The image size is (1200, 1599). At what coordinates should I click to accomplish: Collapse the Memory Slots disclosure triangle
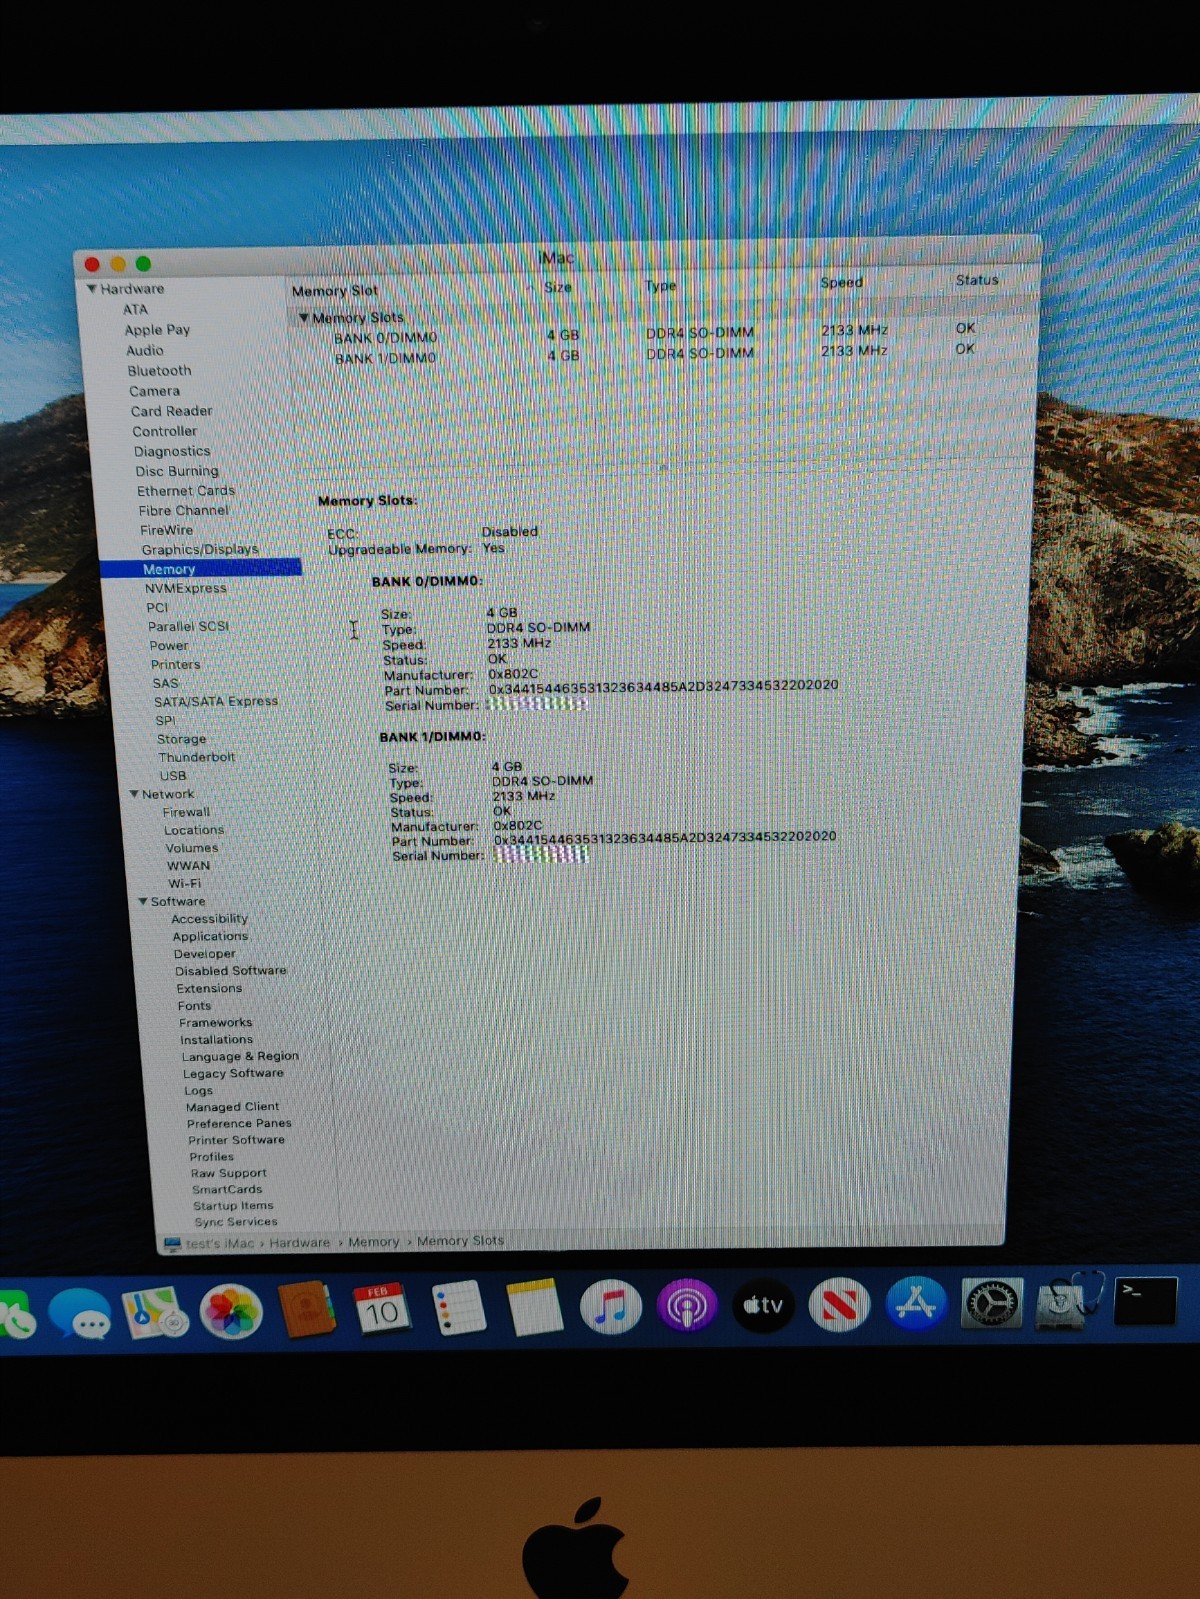[304, 318]
